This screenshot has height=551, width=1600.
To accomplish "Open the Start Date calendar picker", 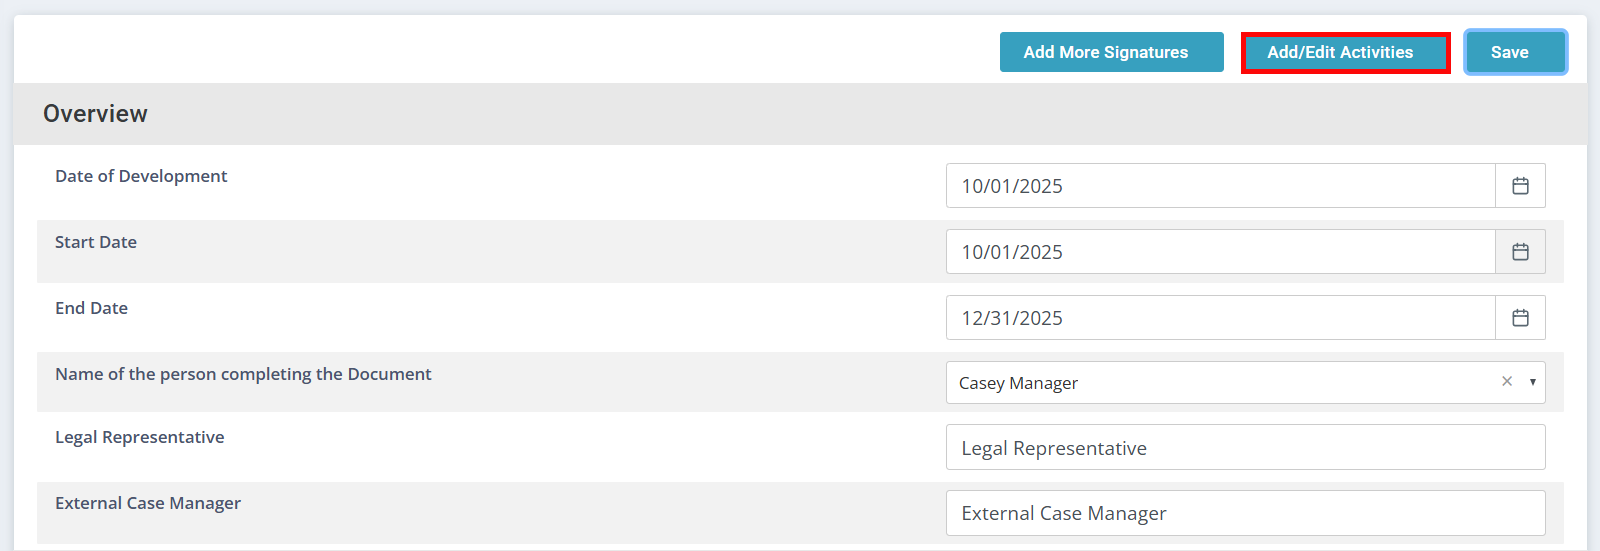I will pos(1520,252).
